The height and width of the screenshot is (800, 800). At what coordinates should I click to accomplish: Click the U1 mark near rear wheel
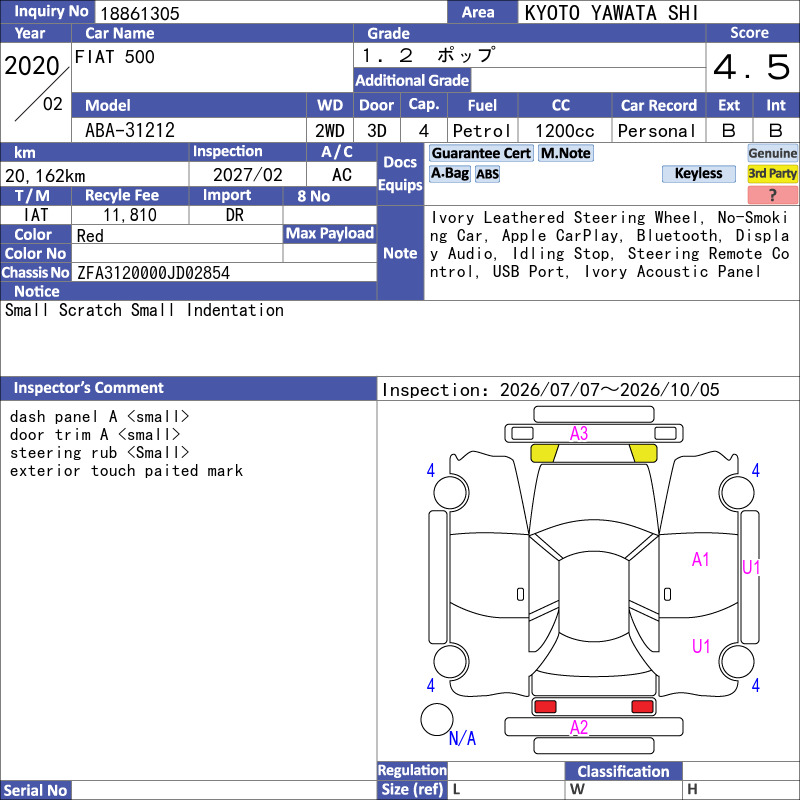(x=701, y=646)
